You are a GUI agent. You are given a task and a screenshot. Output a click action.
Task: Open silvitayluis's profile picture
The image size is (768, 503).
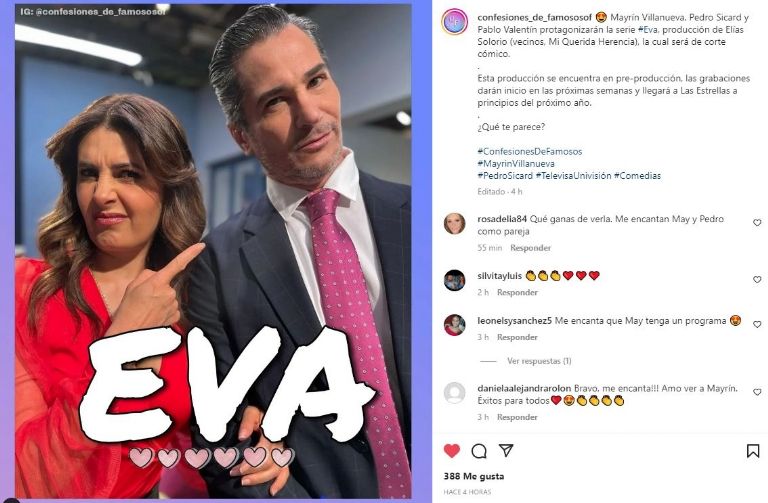coord(455,281)
